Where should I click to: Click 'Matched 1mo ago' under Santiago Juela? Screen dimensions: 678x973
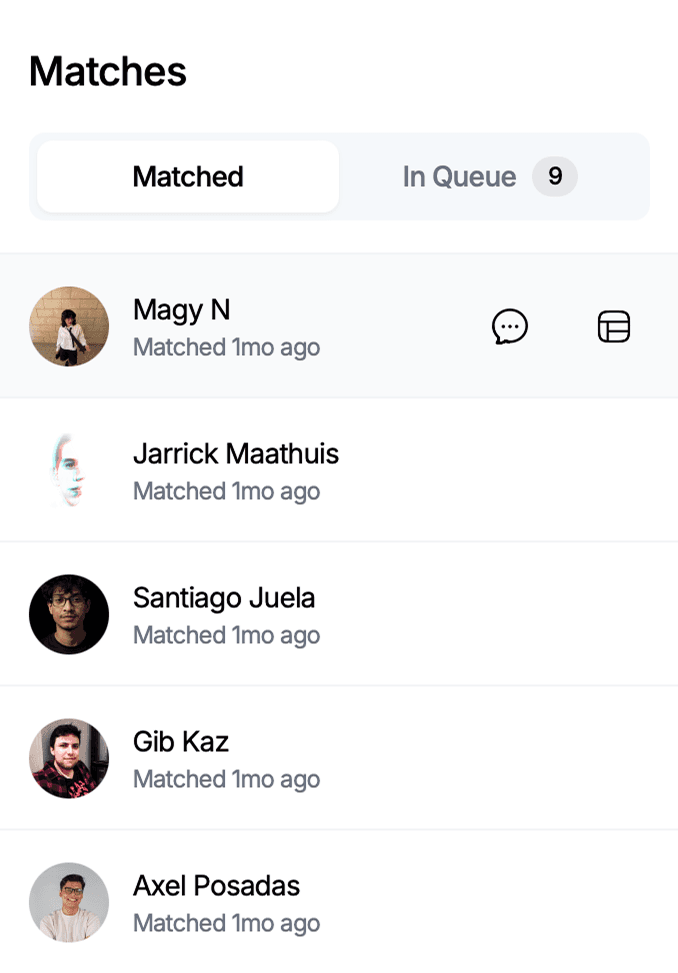click(x=226, y=635)
